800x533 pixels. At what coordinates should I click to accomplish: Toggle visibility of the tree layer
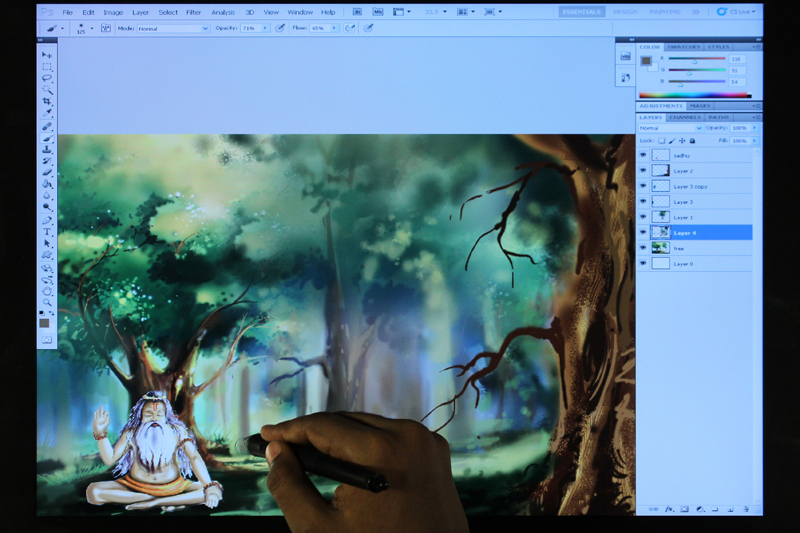[643, 248]
